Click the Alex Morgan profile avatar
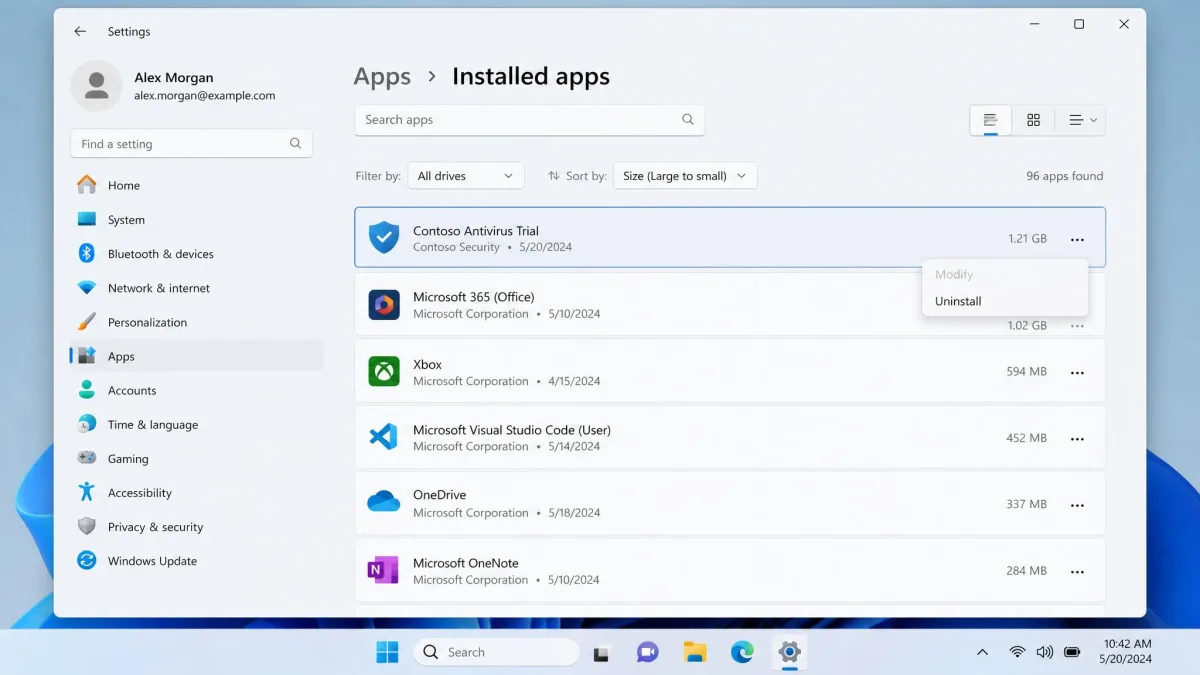 click(96, 86)
